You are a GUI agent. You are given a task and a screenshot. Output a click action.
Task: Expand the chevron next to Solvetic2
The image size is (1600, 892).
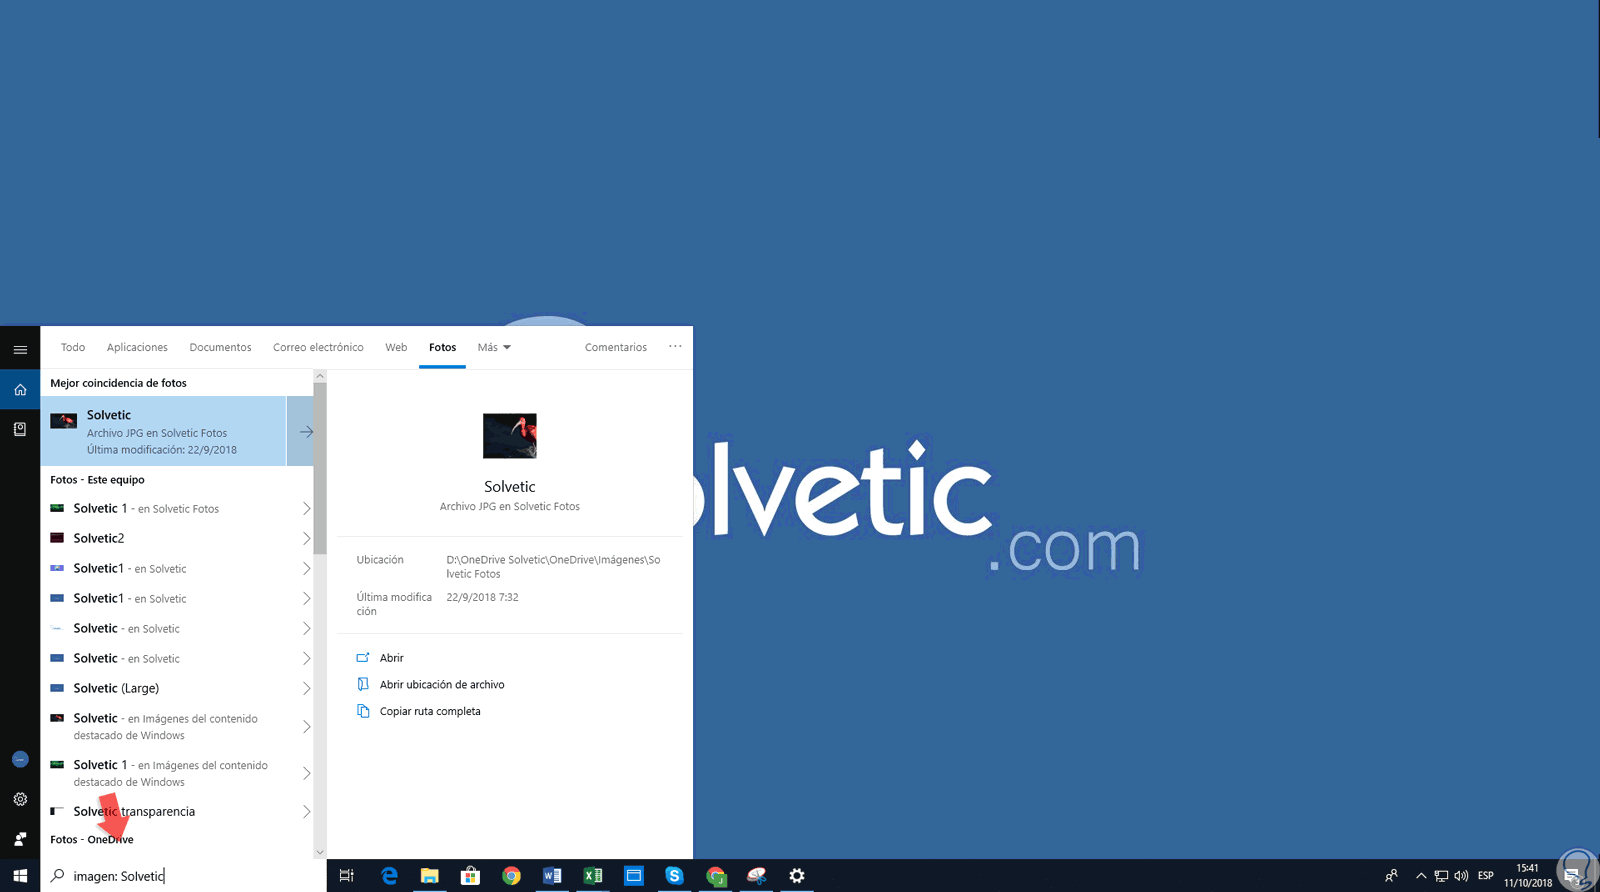tap(306, 539)
